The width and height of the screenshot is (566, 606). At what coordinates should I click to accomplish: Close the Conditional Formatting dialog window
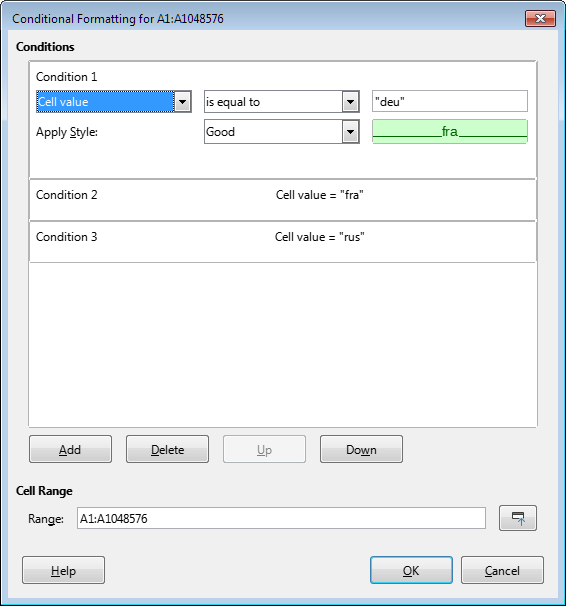pos(541,19)
